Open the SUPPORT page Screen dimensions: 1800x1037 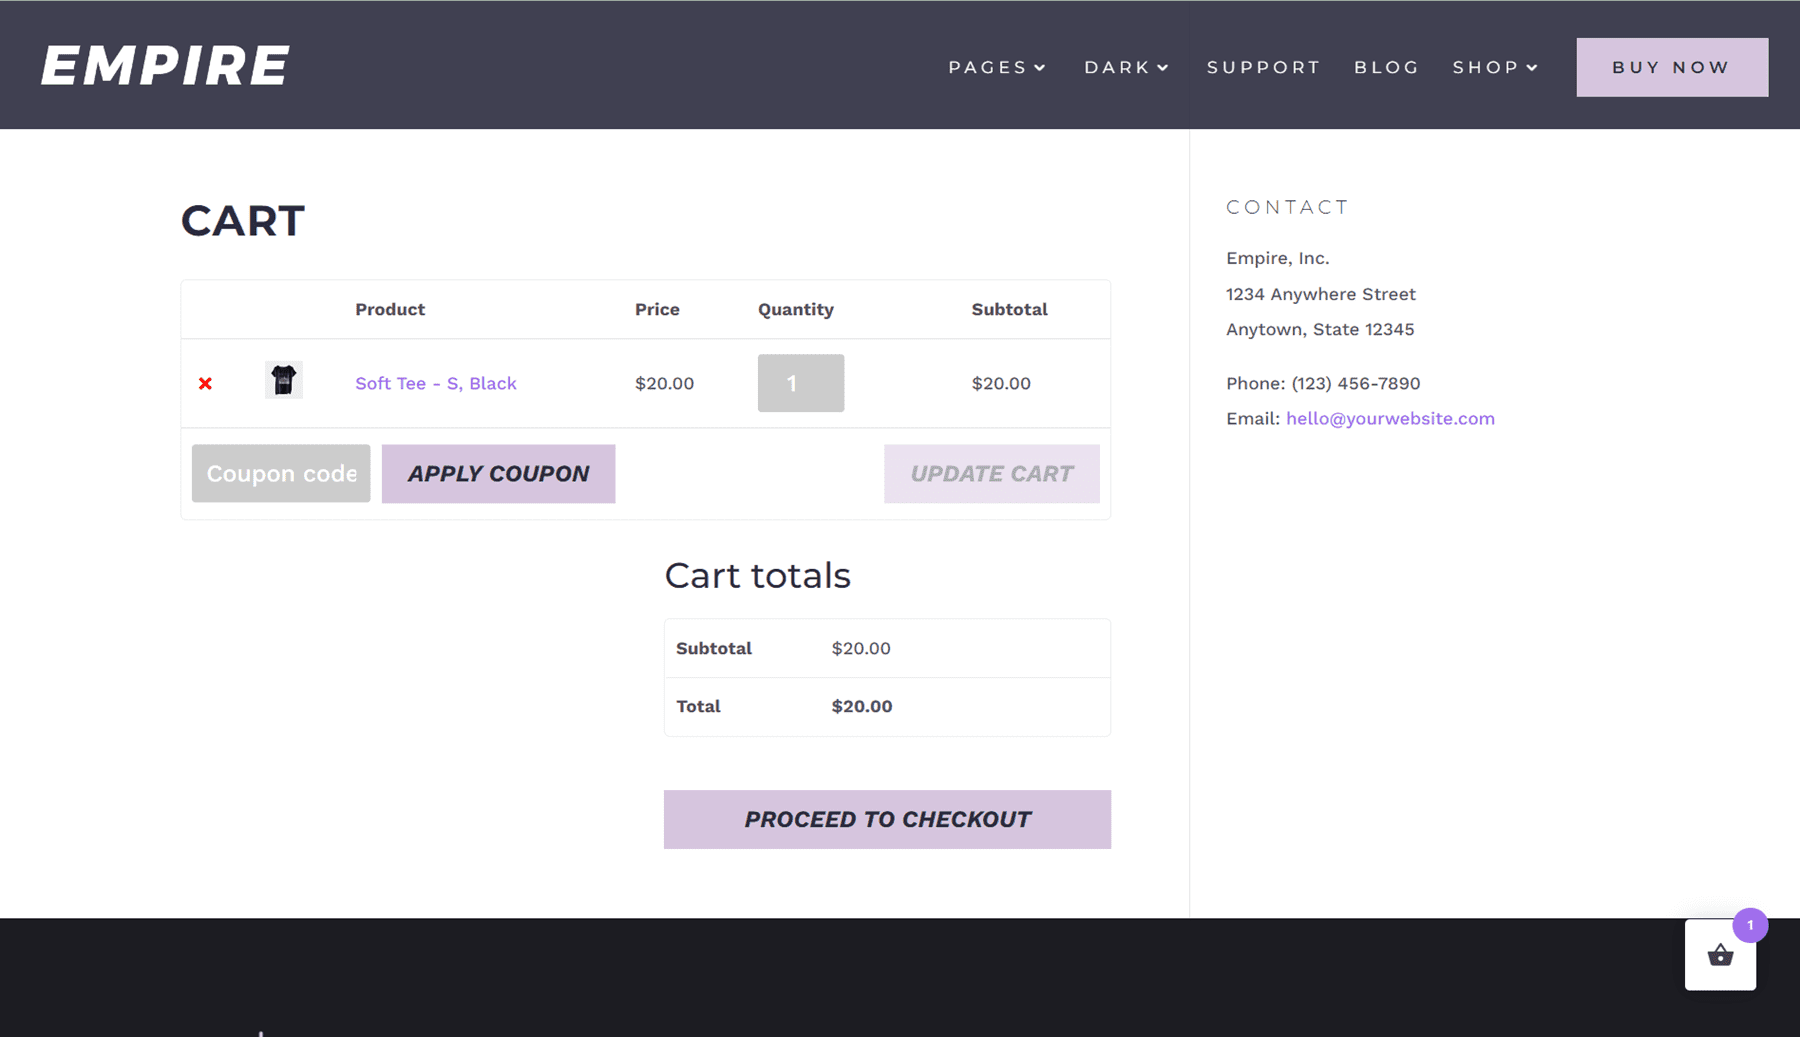click(1263, 67)
